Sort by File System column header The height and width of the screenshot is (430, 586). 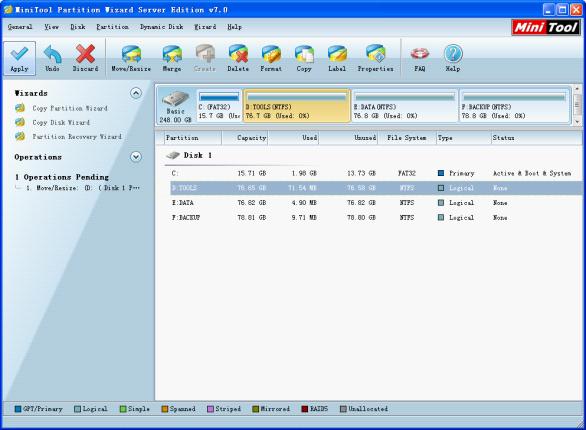click(407, 138)
